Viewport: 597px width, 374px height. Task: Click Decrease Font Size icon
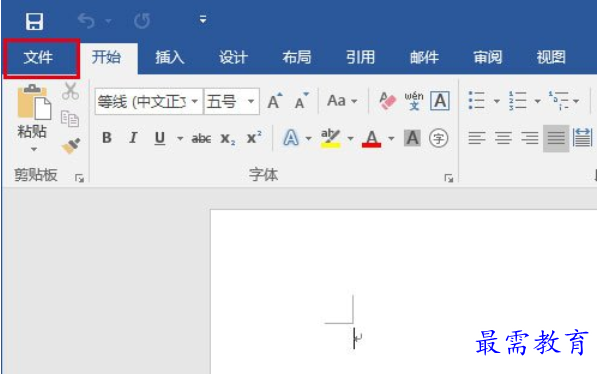pos(302,101)
